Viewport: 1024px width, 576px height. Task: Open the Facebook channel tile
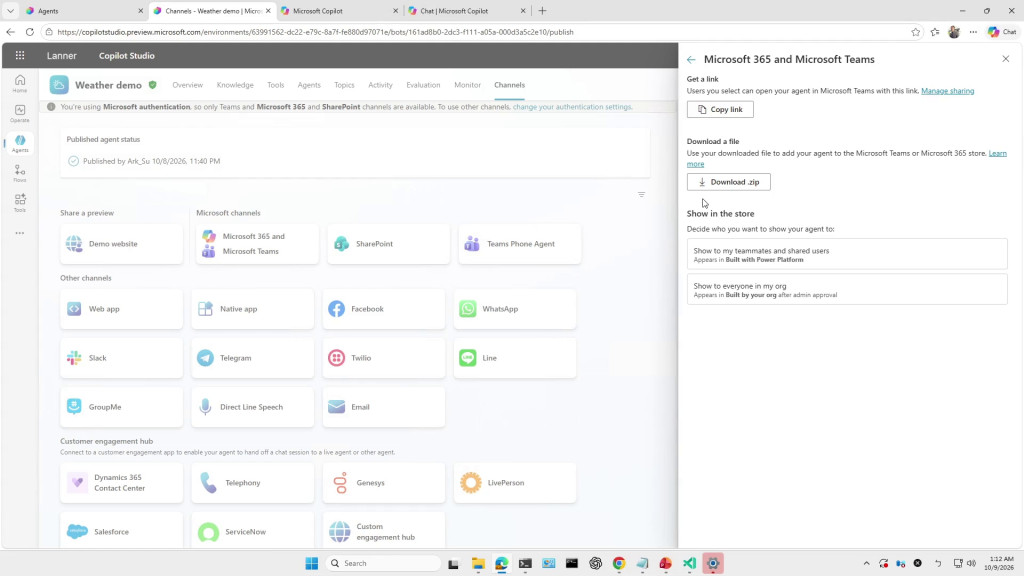click(x=384, y=309)
